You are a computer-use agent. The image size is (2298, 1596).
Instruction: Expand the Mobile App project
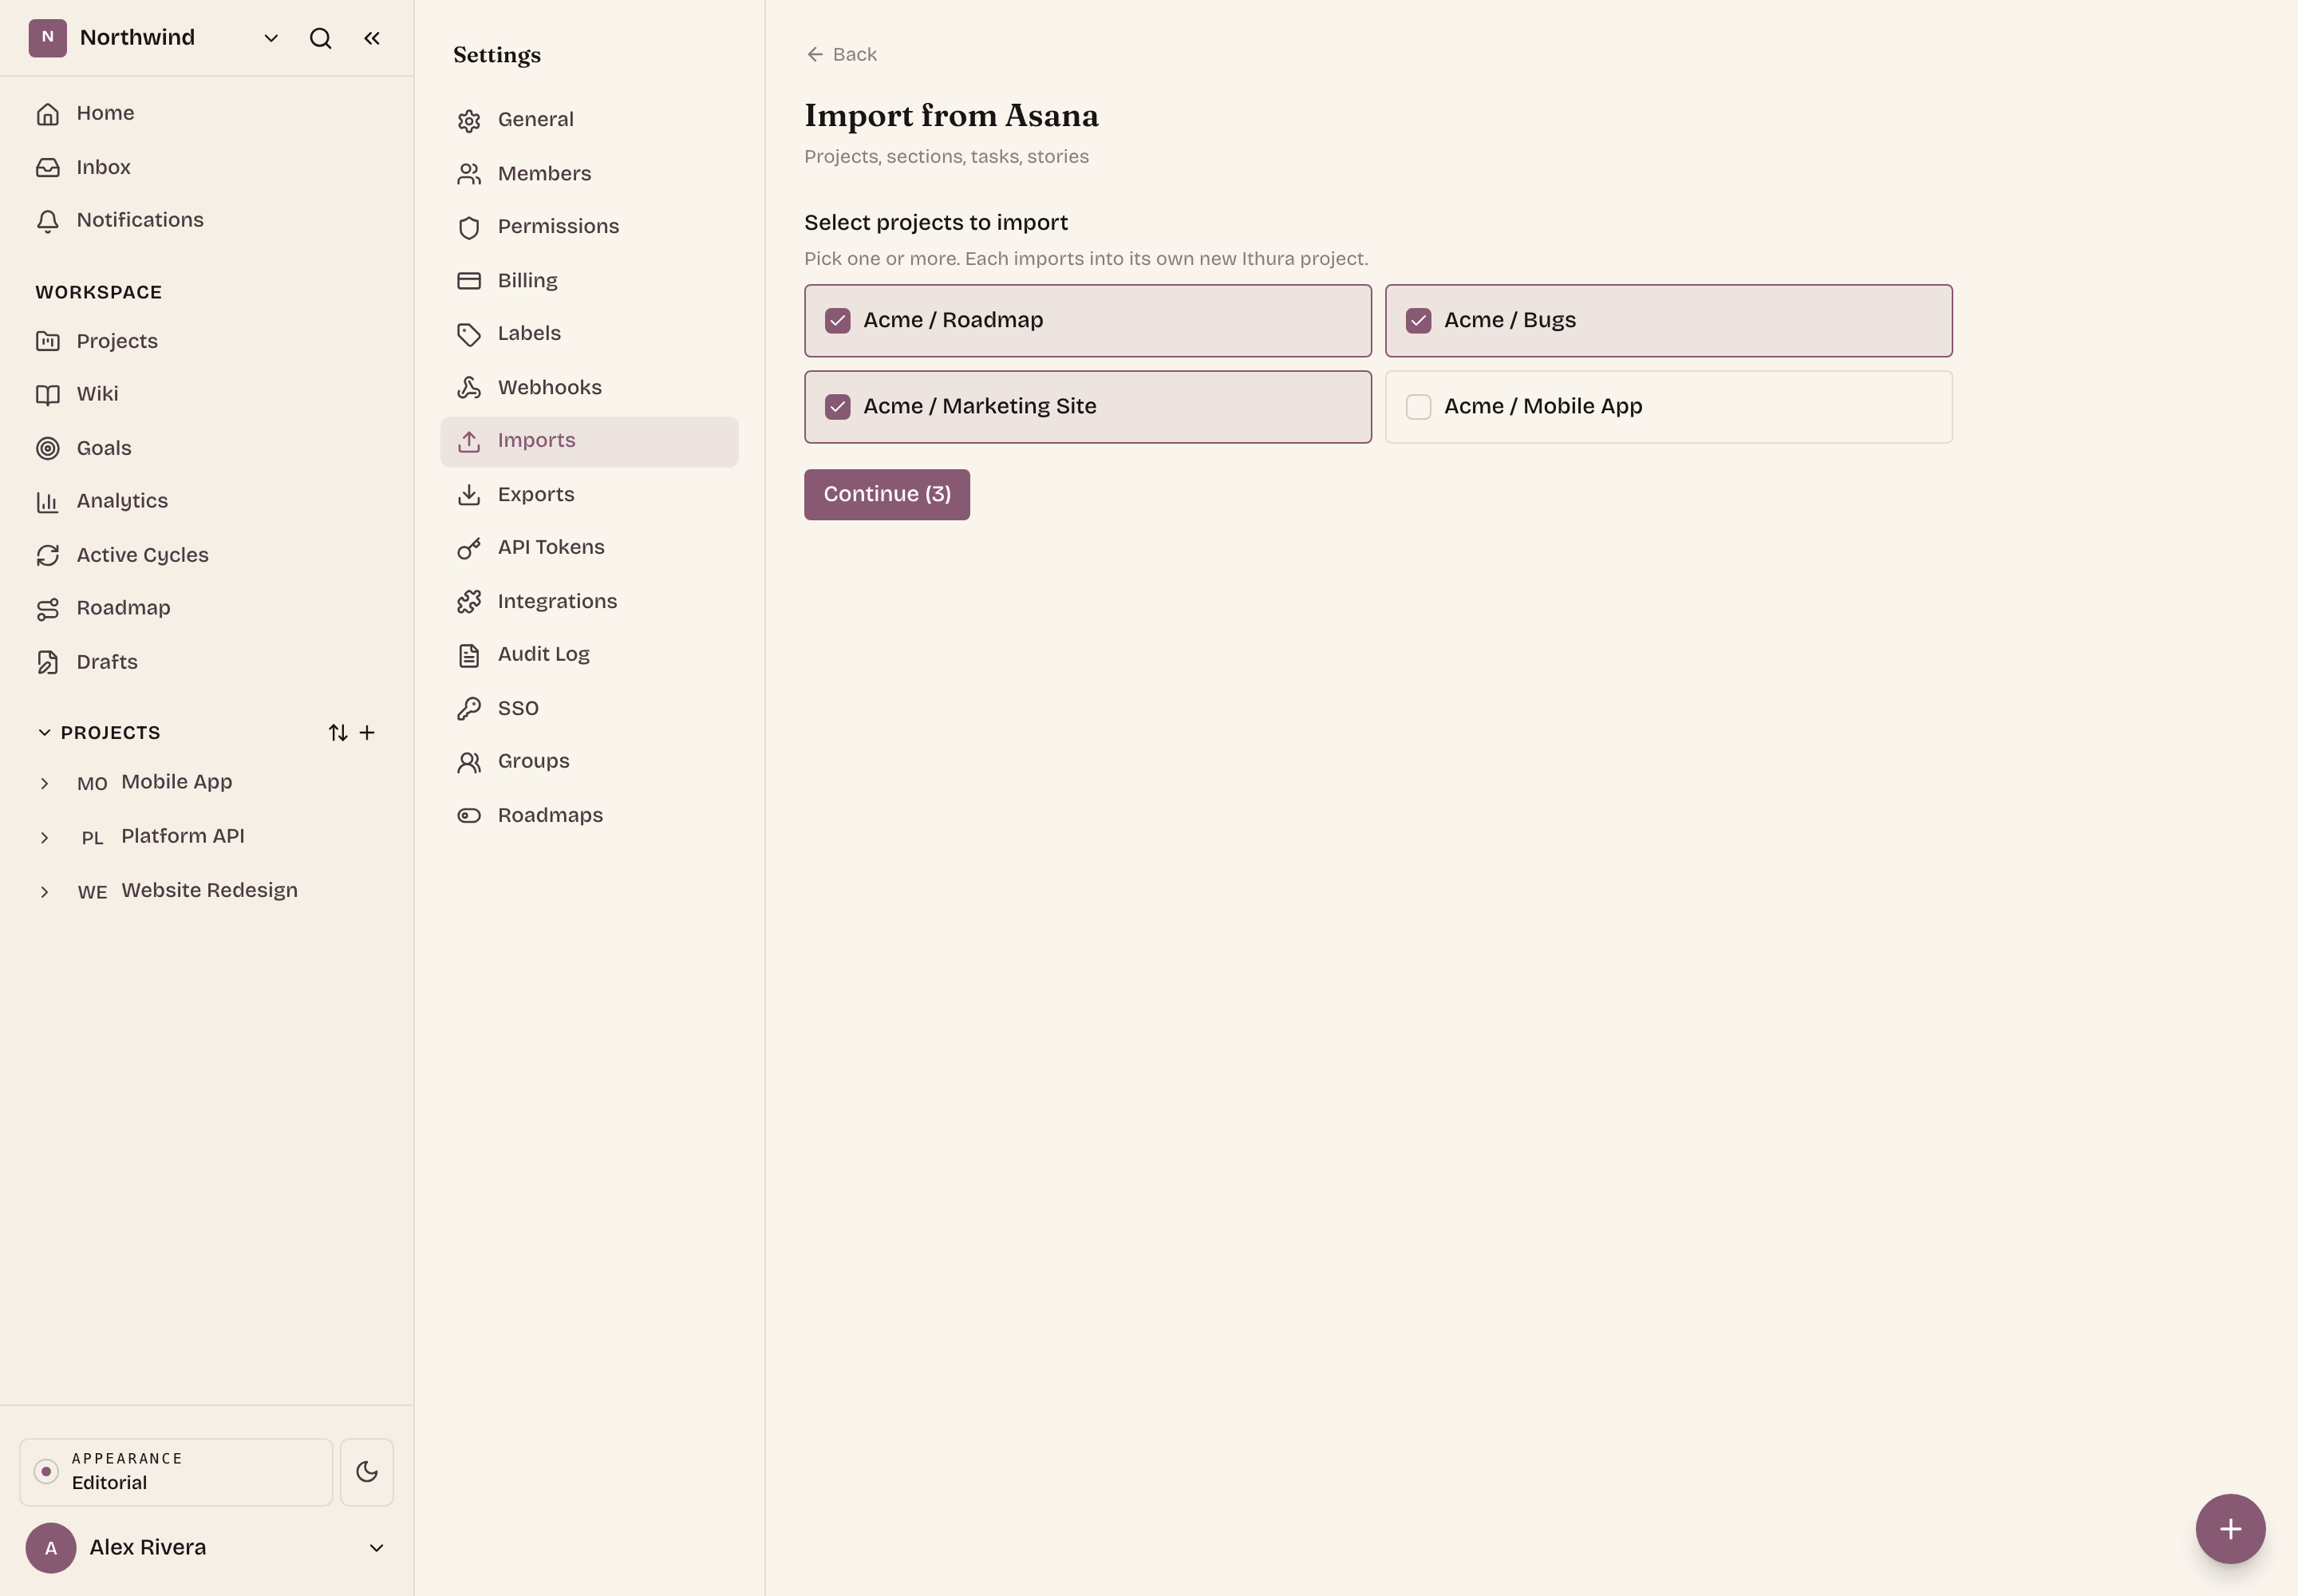coord(44,784)
